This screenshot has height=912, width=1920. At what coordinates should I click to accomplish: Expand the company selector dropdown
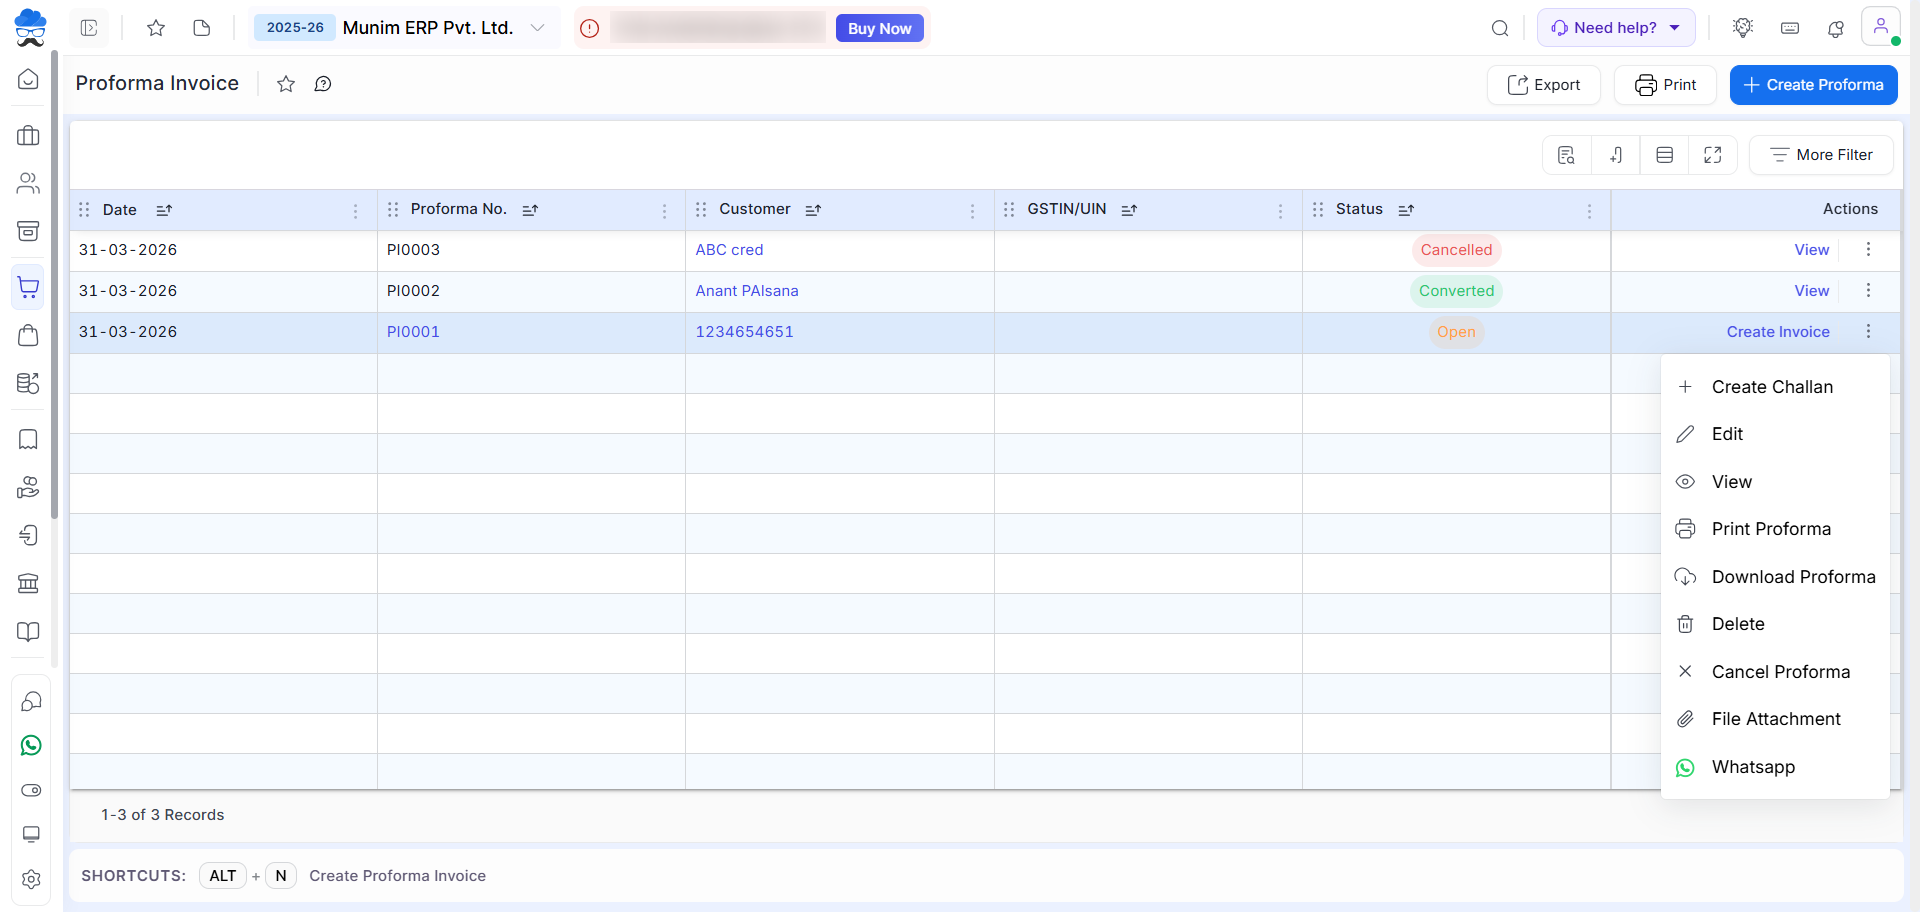tap(537, 28)
